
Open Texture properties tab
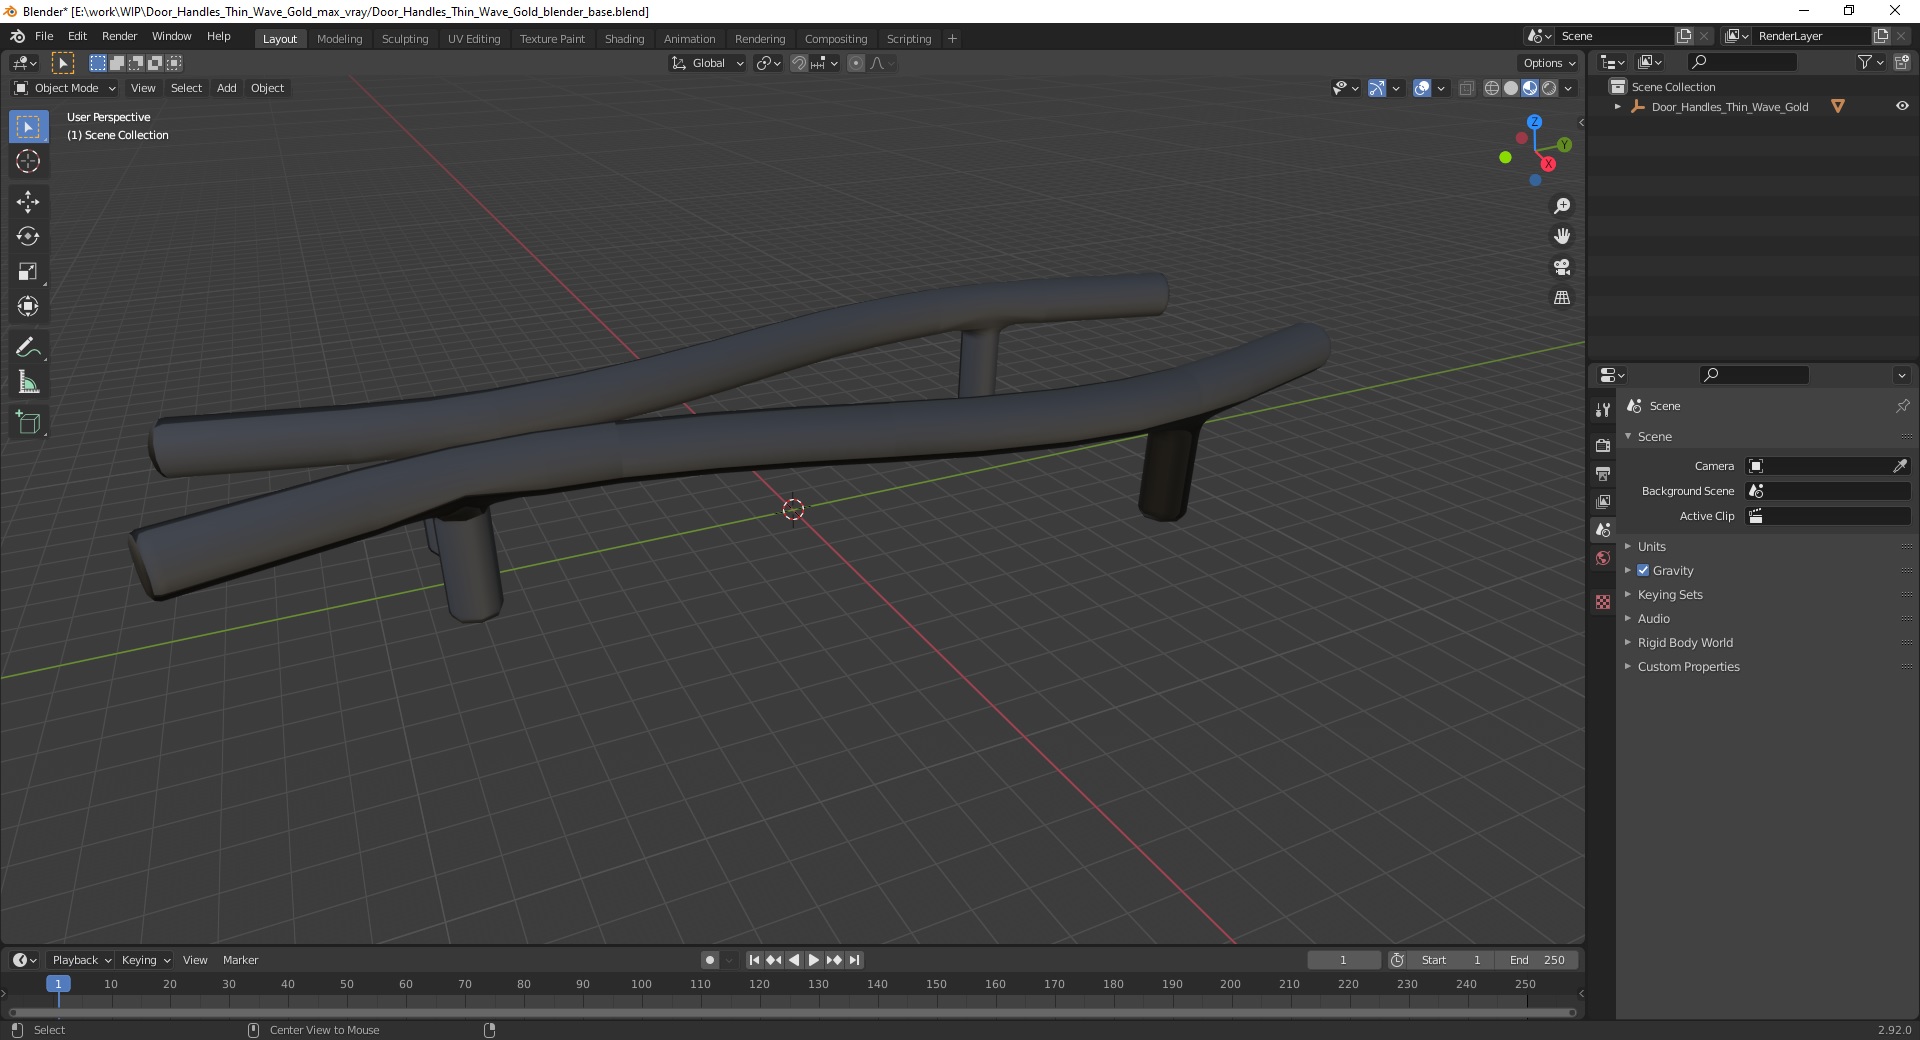pos(1603,602)
